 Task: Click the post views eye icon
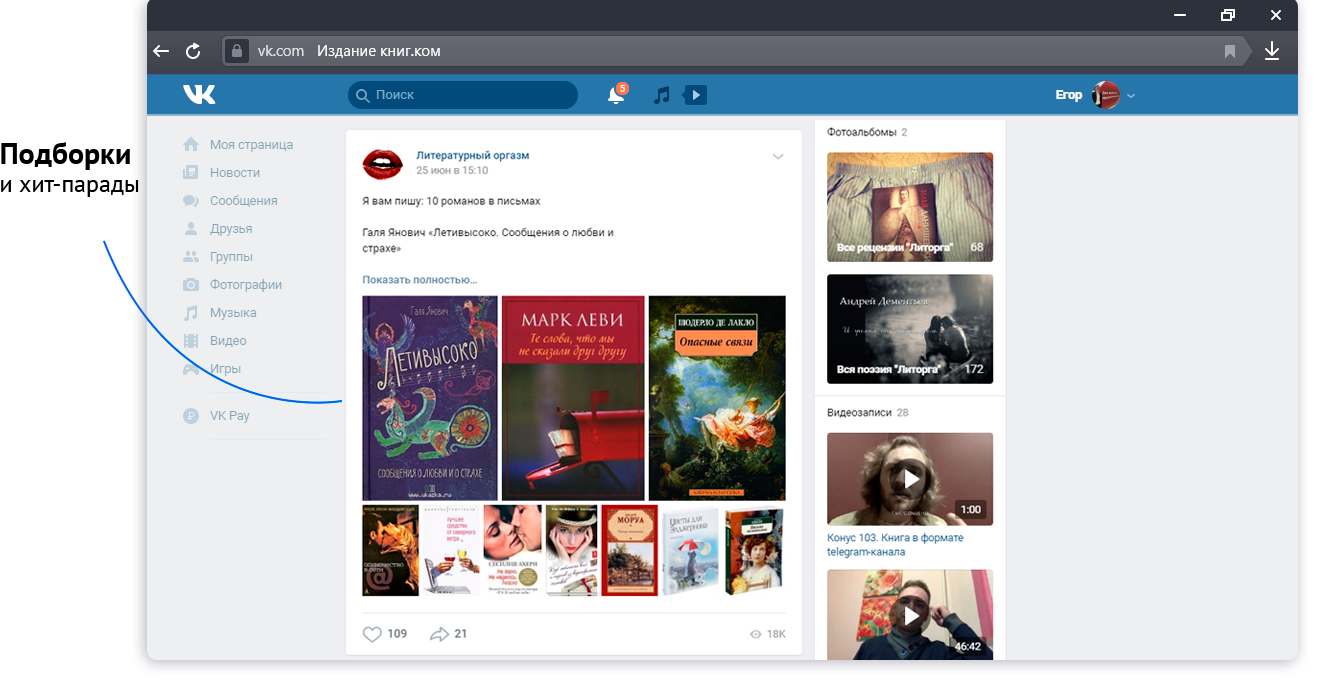(x=755, y=635)
